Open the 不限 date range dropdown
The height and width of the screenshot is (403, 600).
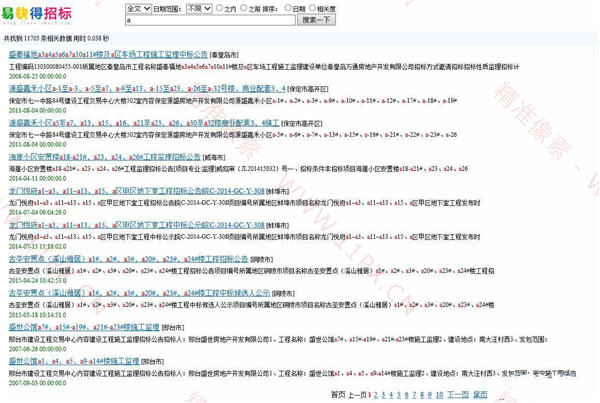point(199,8)
